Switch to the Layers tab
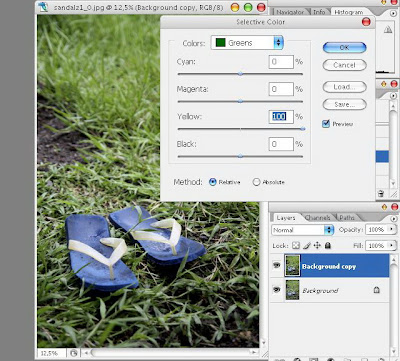The height and width of the screenshot is (361, 400). pyautogui.click(x=286, y=218)
